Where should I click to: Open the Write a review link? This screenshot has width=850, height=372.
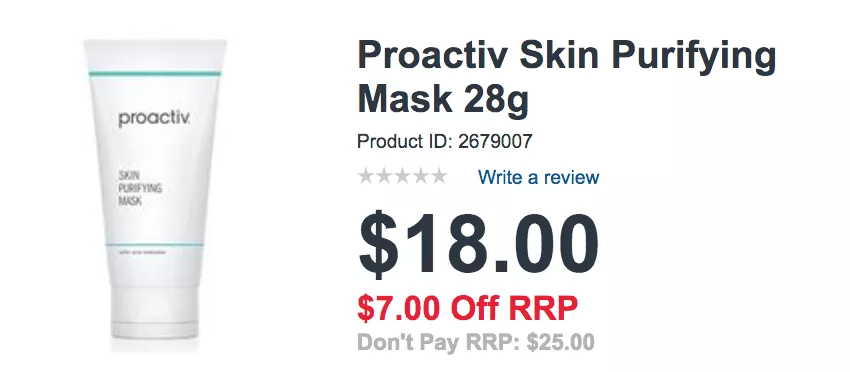tap(538, 177)
